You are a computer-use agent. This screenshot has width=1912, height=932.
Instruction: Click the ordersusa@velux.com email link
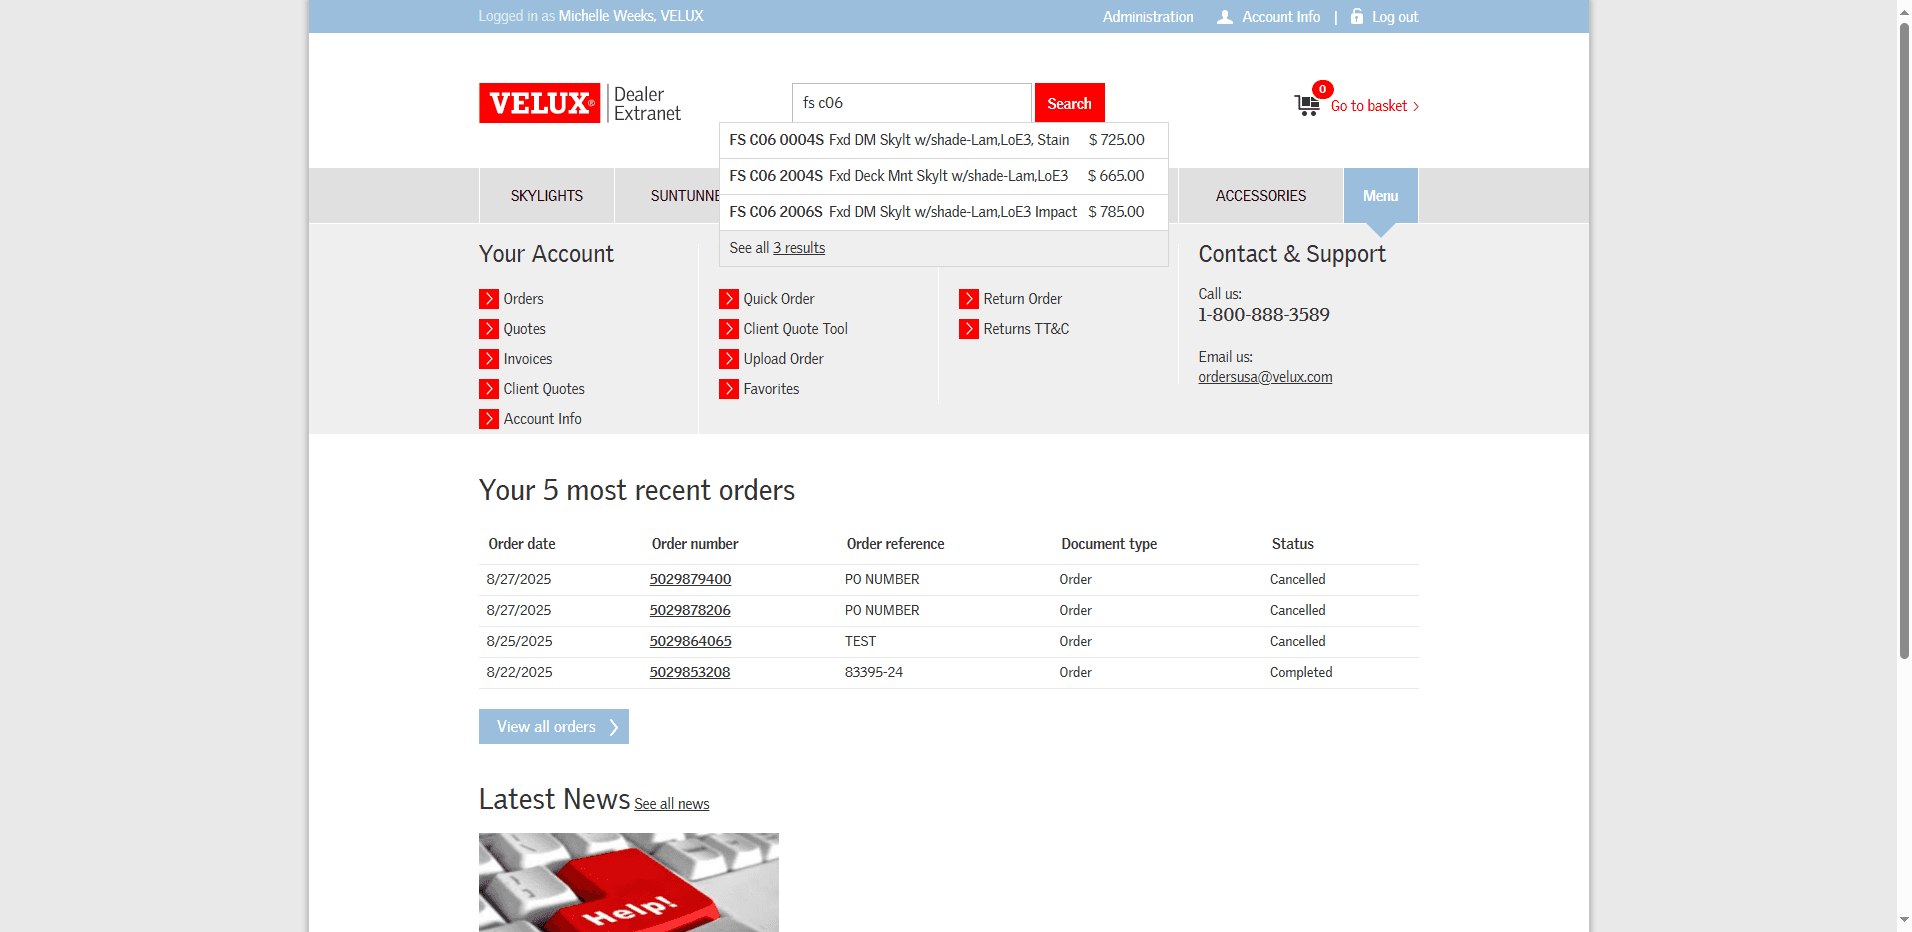click(1265, 377)
